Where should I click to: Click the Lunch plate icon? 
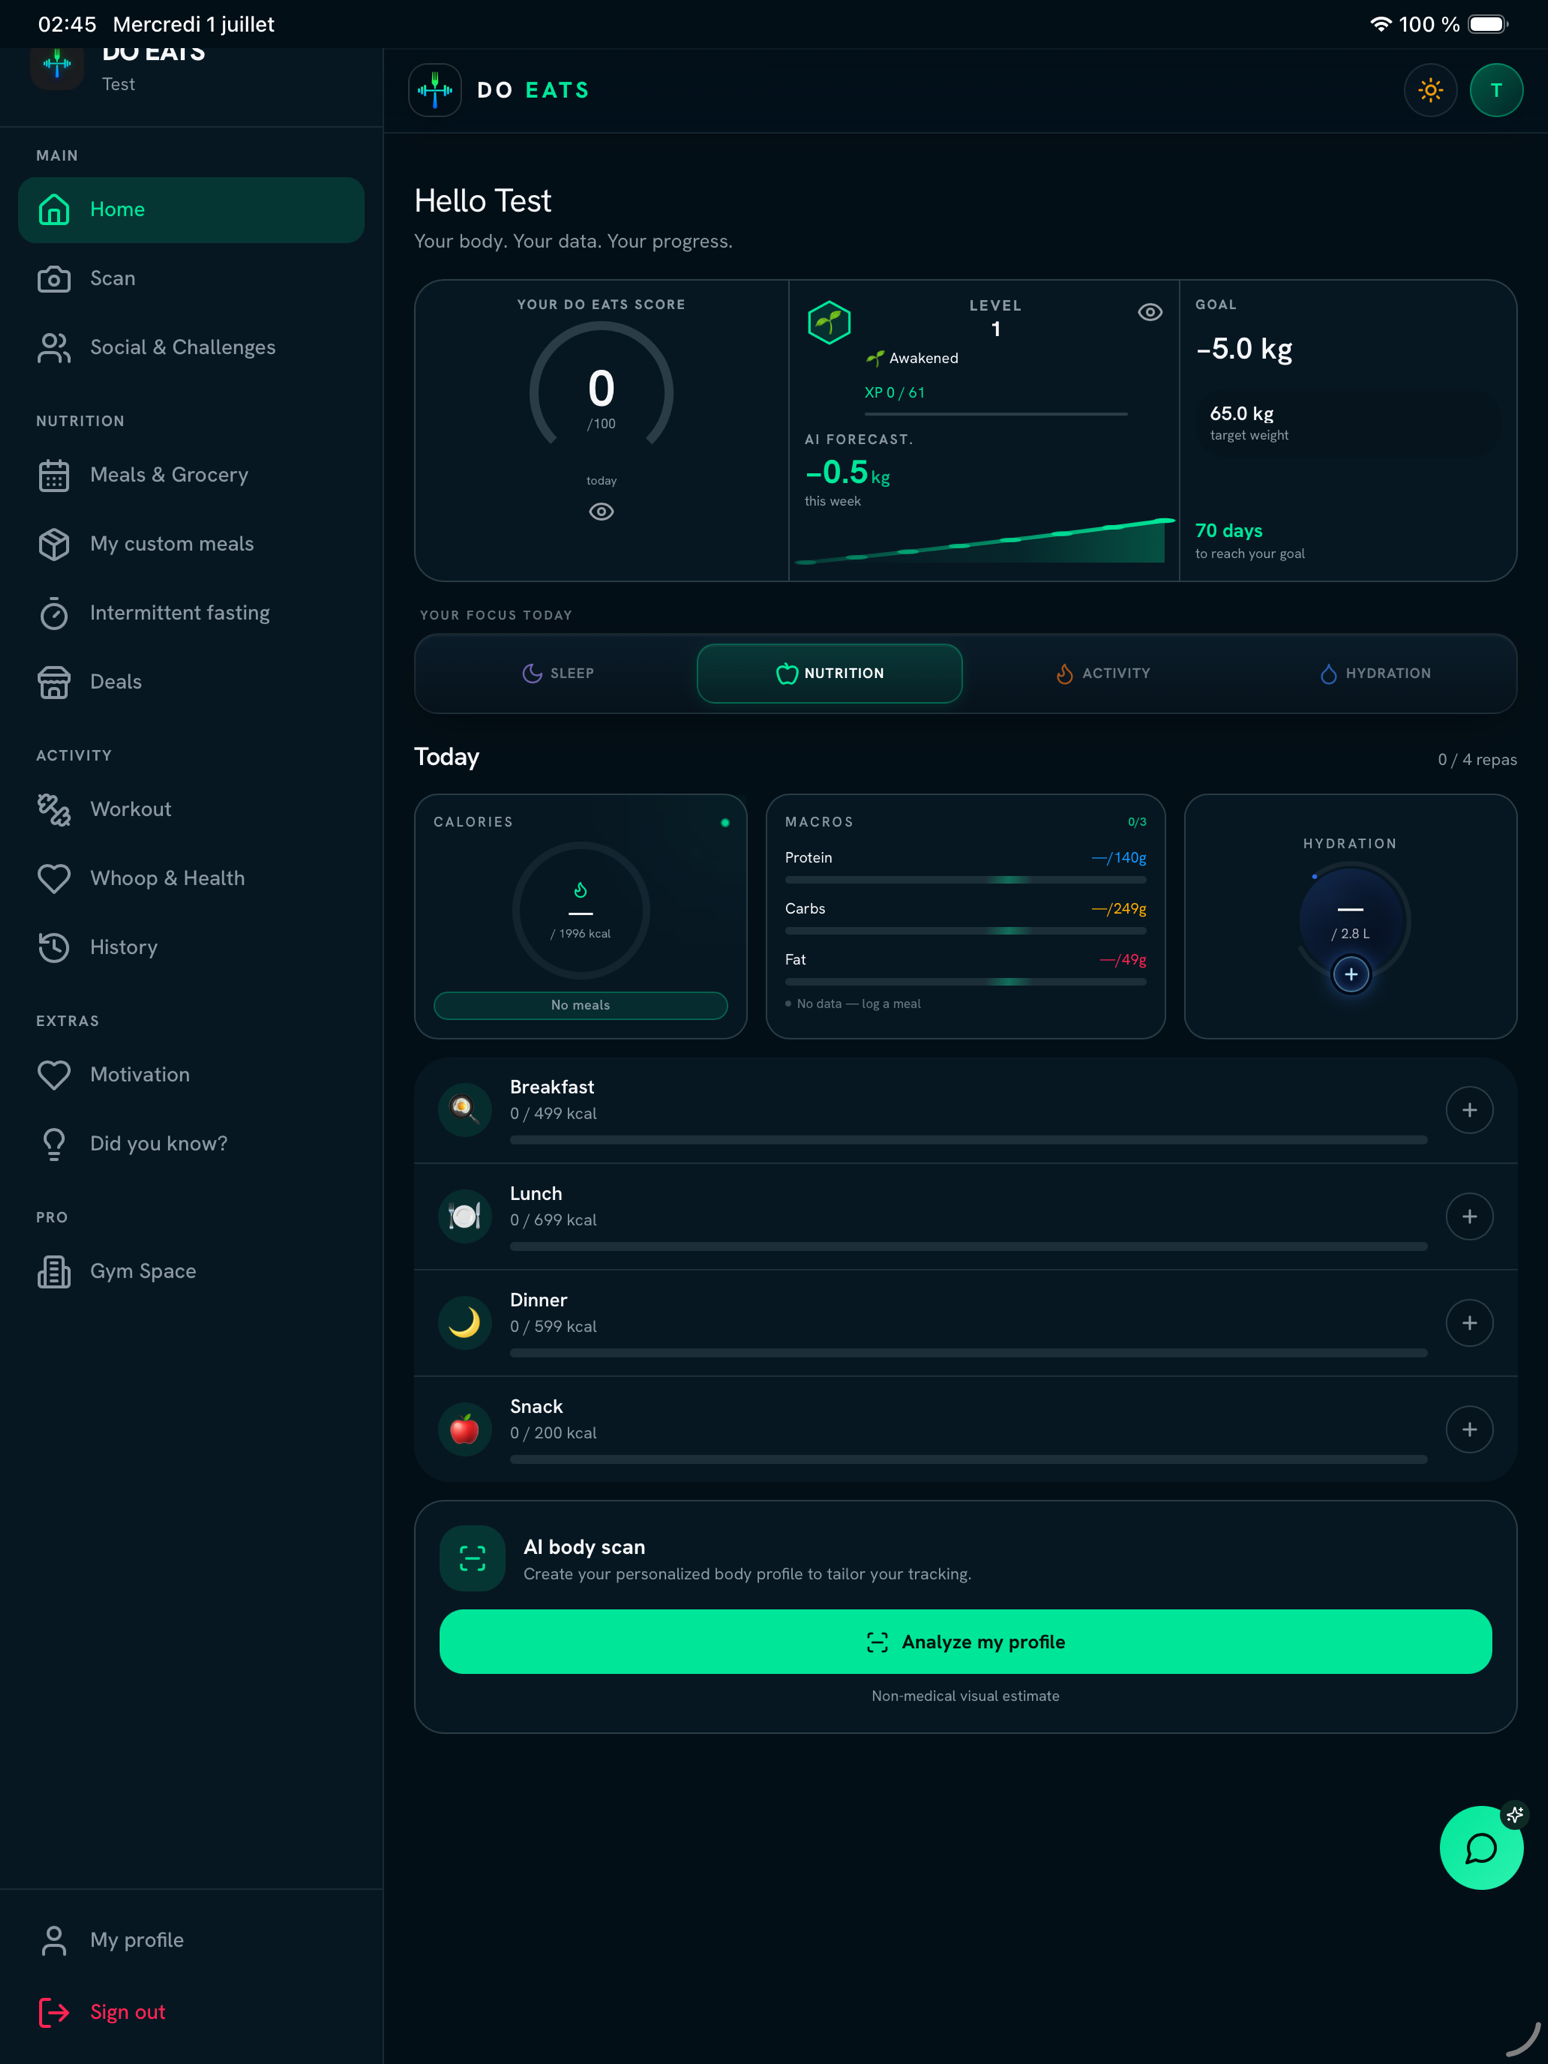click(465, 1217)
